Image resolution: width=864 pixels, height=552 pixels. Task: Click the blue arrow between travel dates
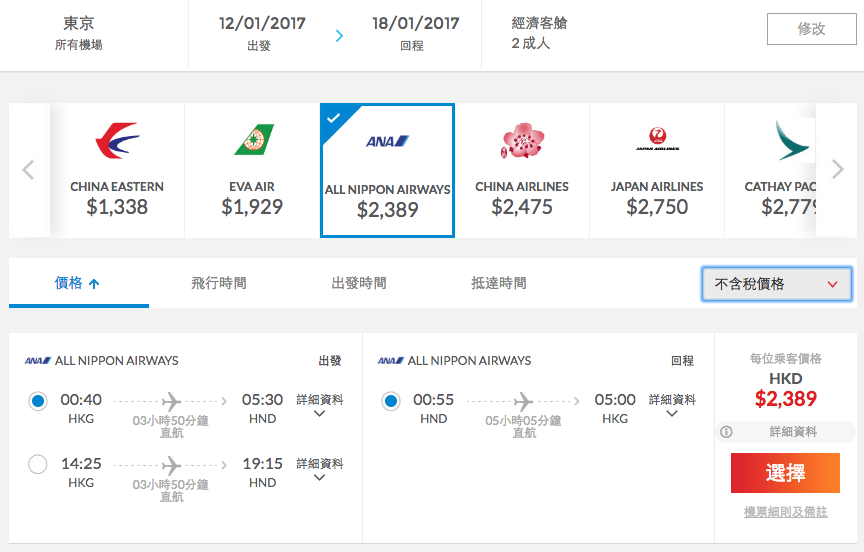339,36
